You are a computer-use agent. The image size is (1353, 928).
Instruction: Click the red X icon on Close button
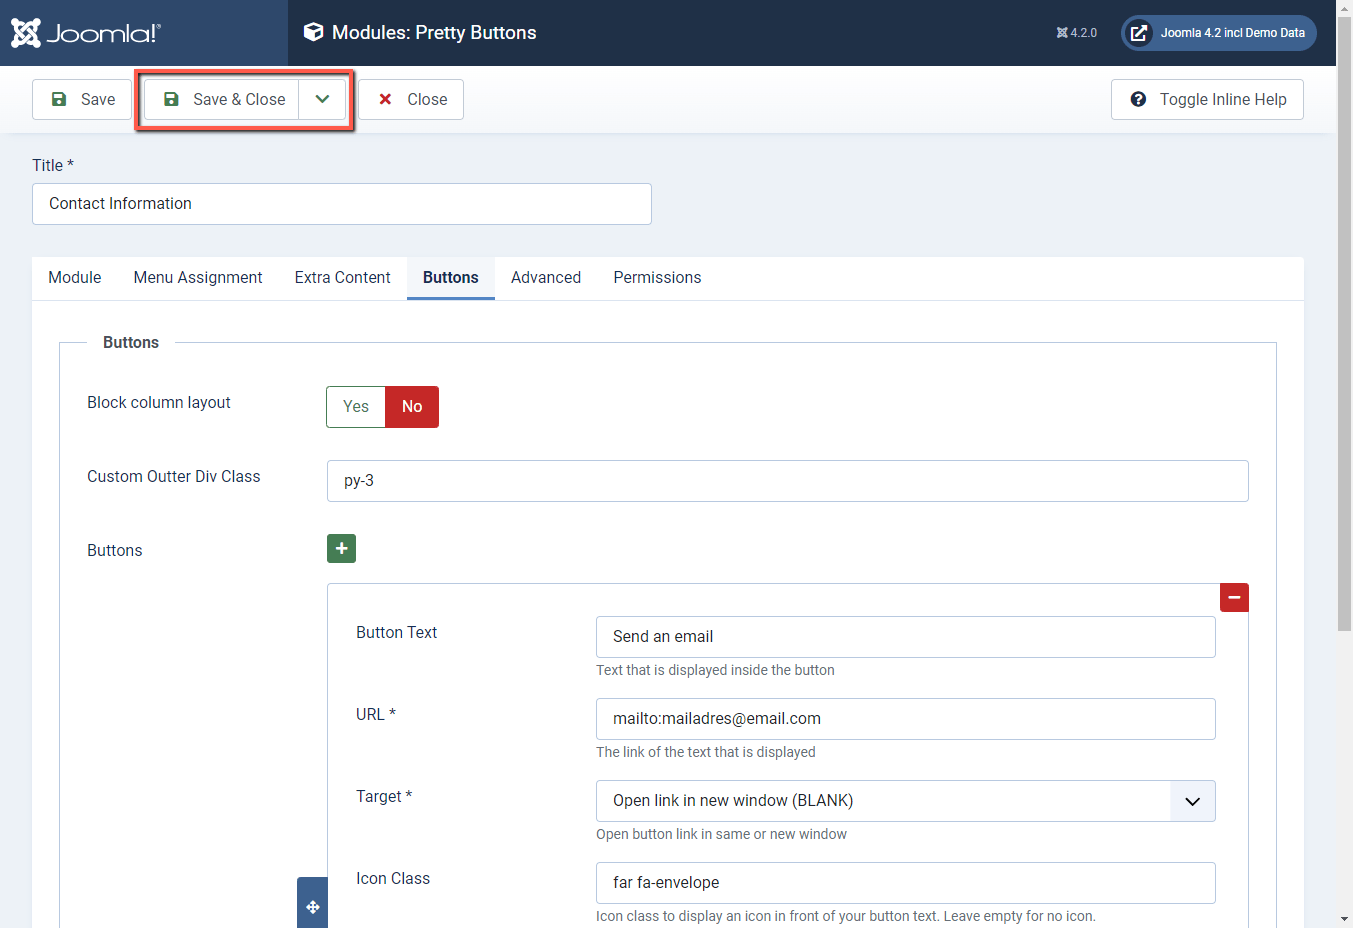tap(386, 99)
